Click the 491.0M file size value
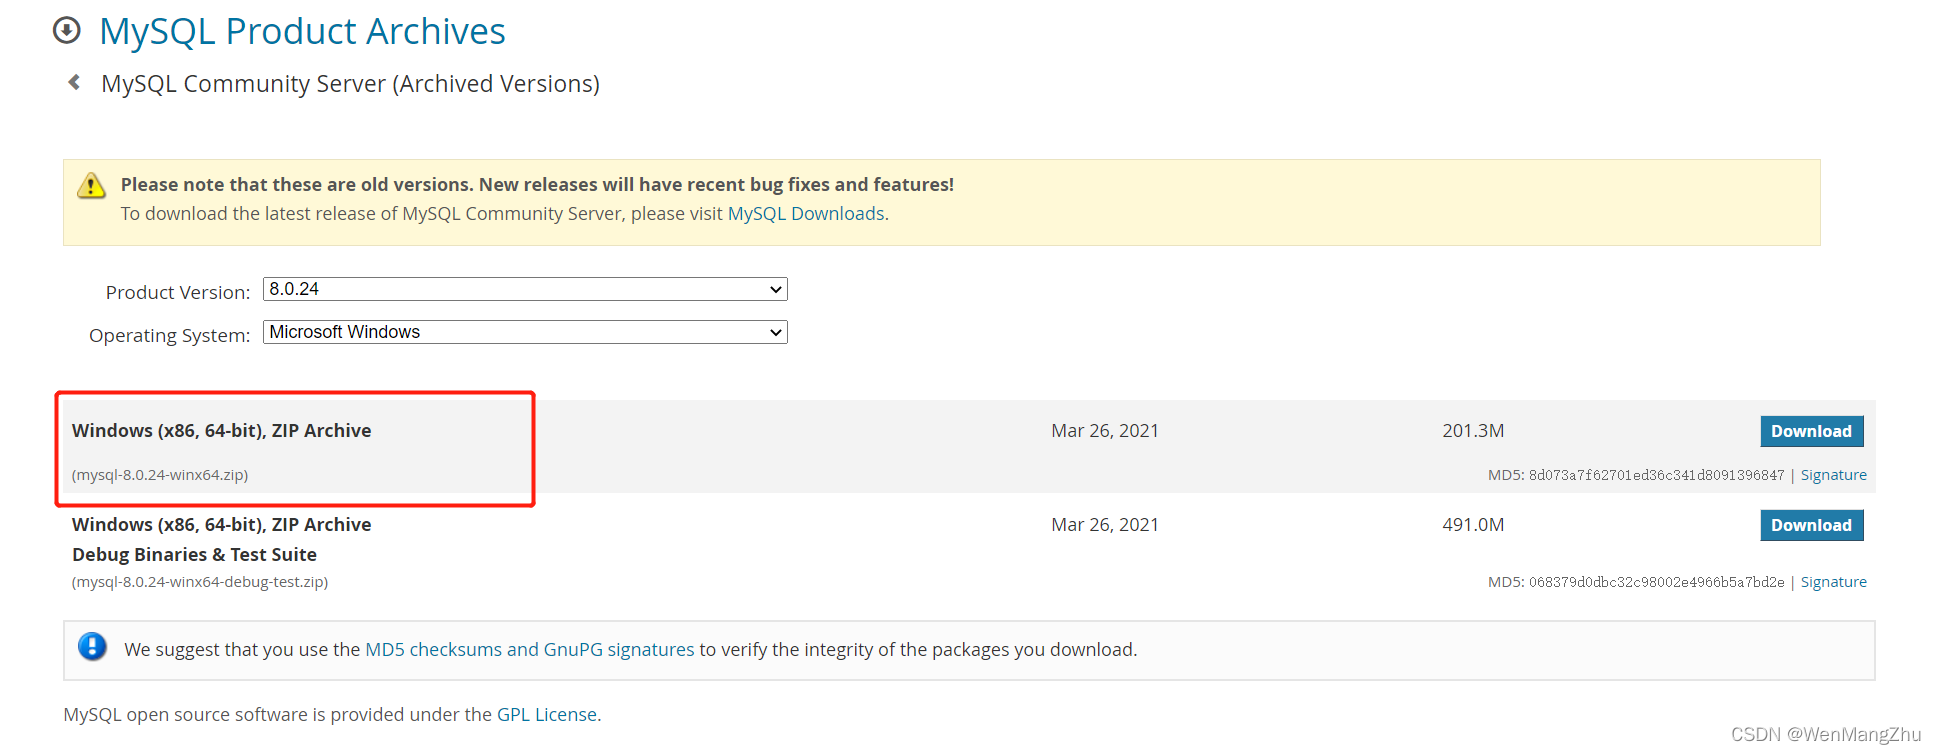This screenshot has height=754, width=1936. tap(1473, 525)
